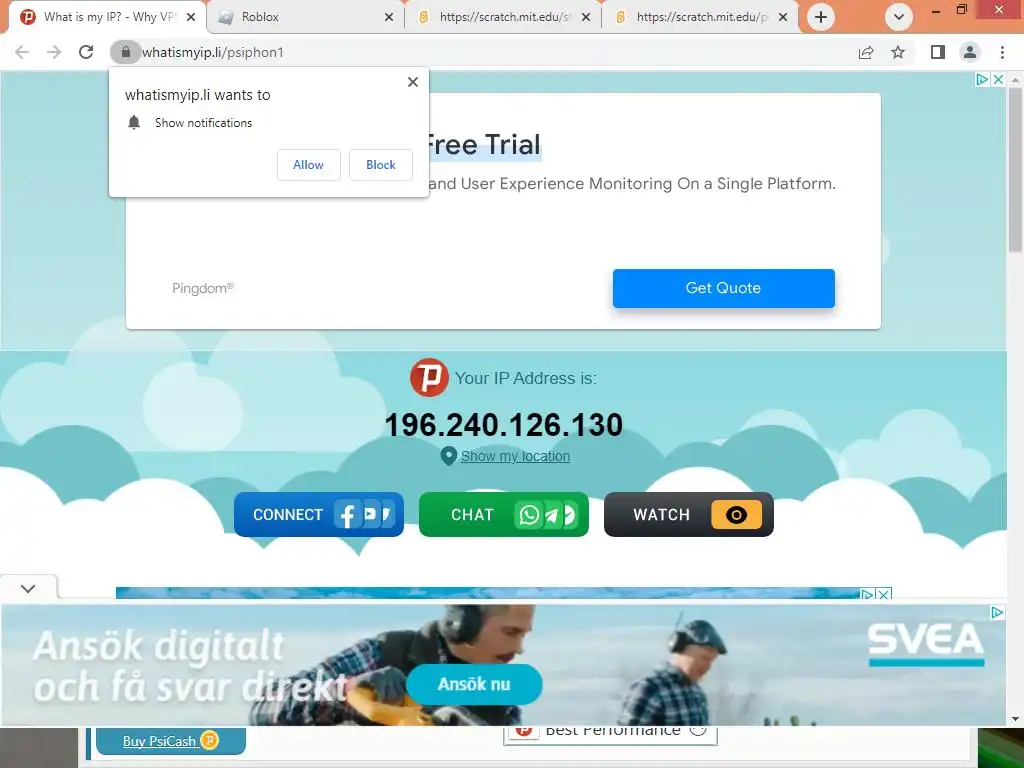Click the Show my location link
The image size is (1024, 768).
click(515, 456)
